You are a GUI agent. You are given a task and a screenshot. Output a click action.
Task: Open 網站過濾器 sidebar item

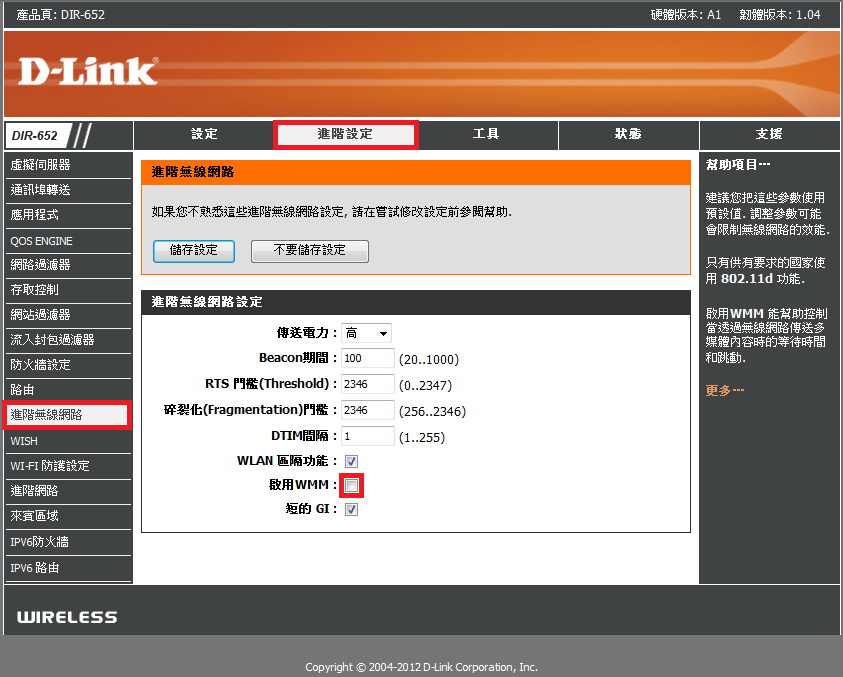[68, 315]
